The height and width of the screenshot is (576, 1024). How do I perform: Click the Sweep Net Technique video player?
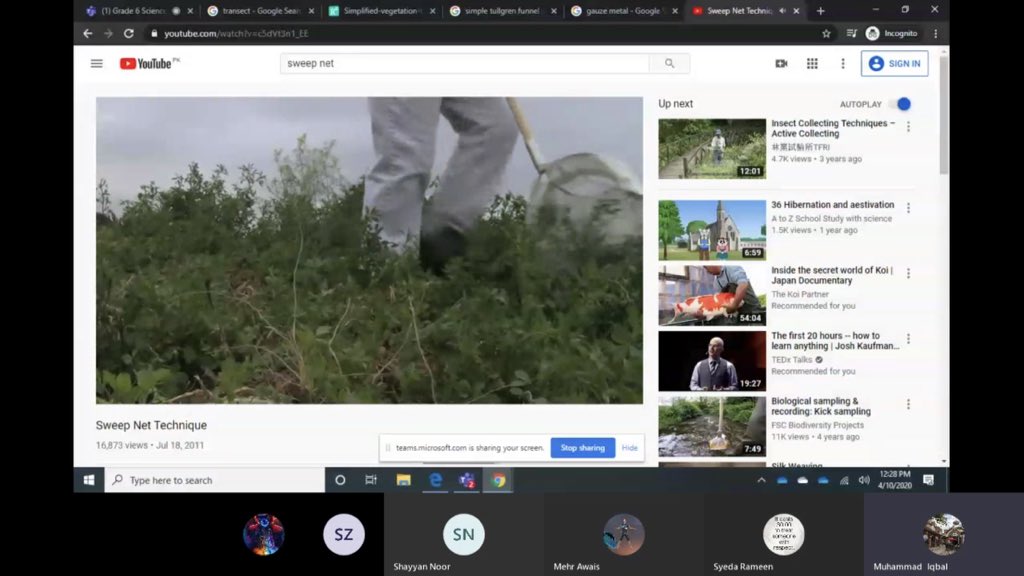tap(369, 250)
